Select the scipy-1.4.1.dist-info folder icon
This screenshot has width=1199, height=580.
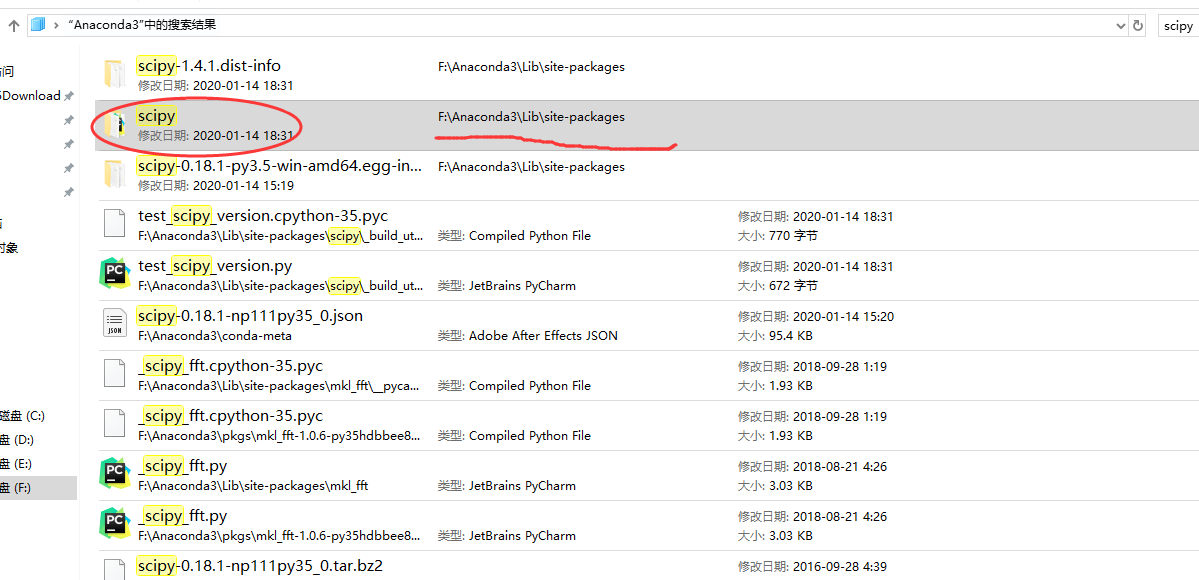click(x=114, y=74)
